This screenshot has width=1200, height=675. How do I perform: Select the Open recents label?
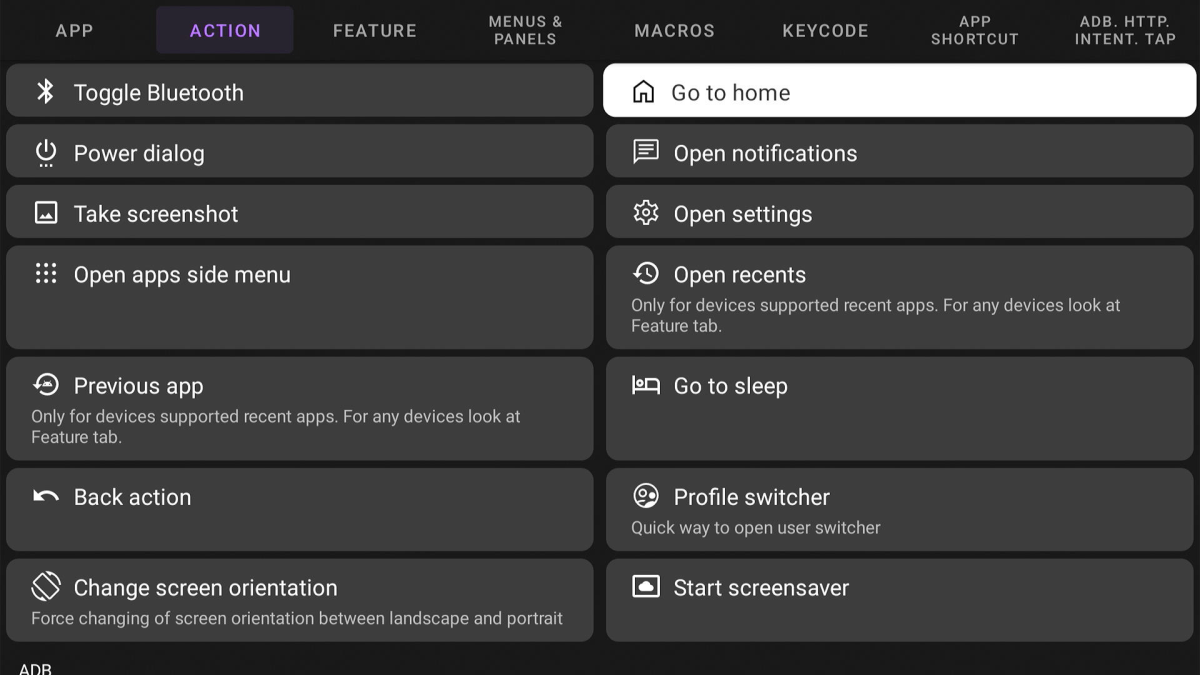point(740,274)
